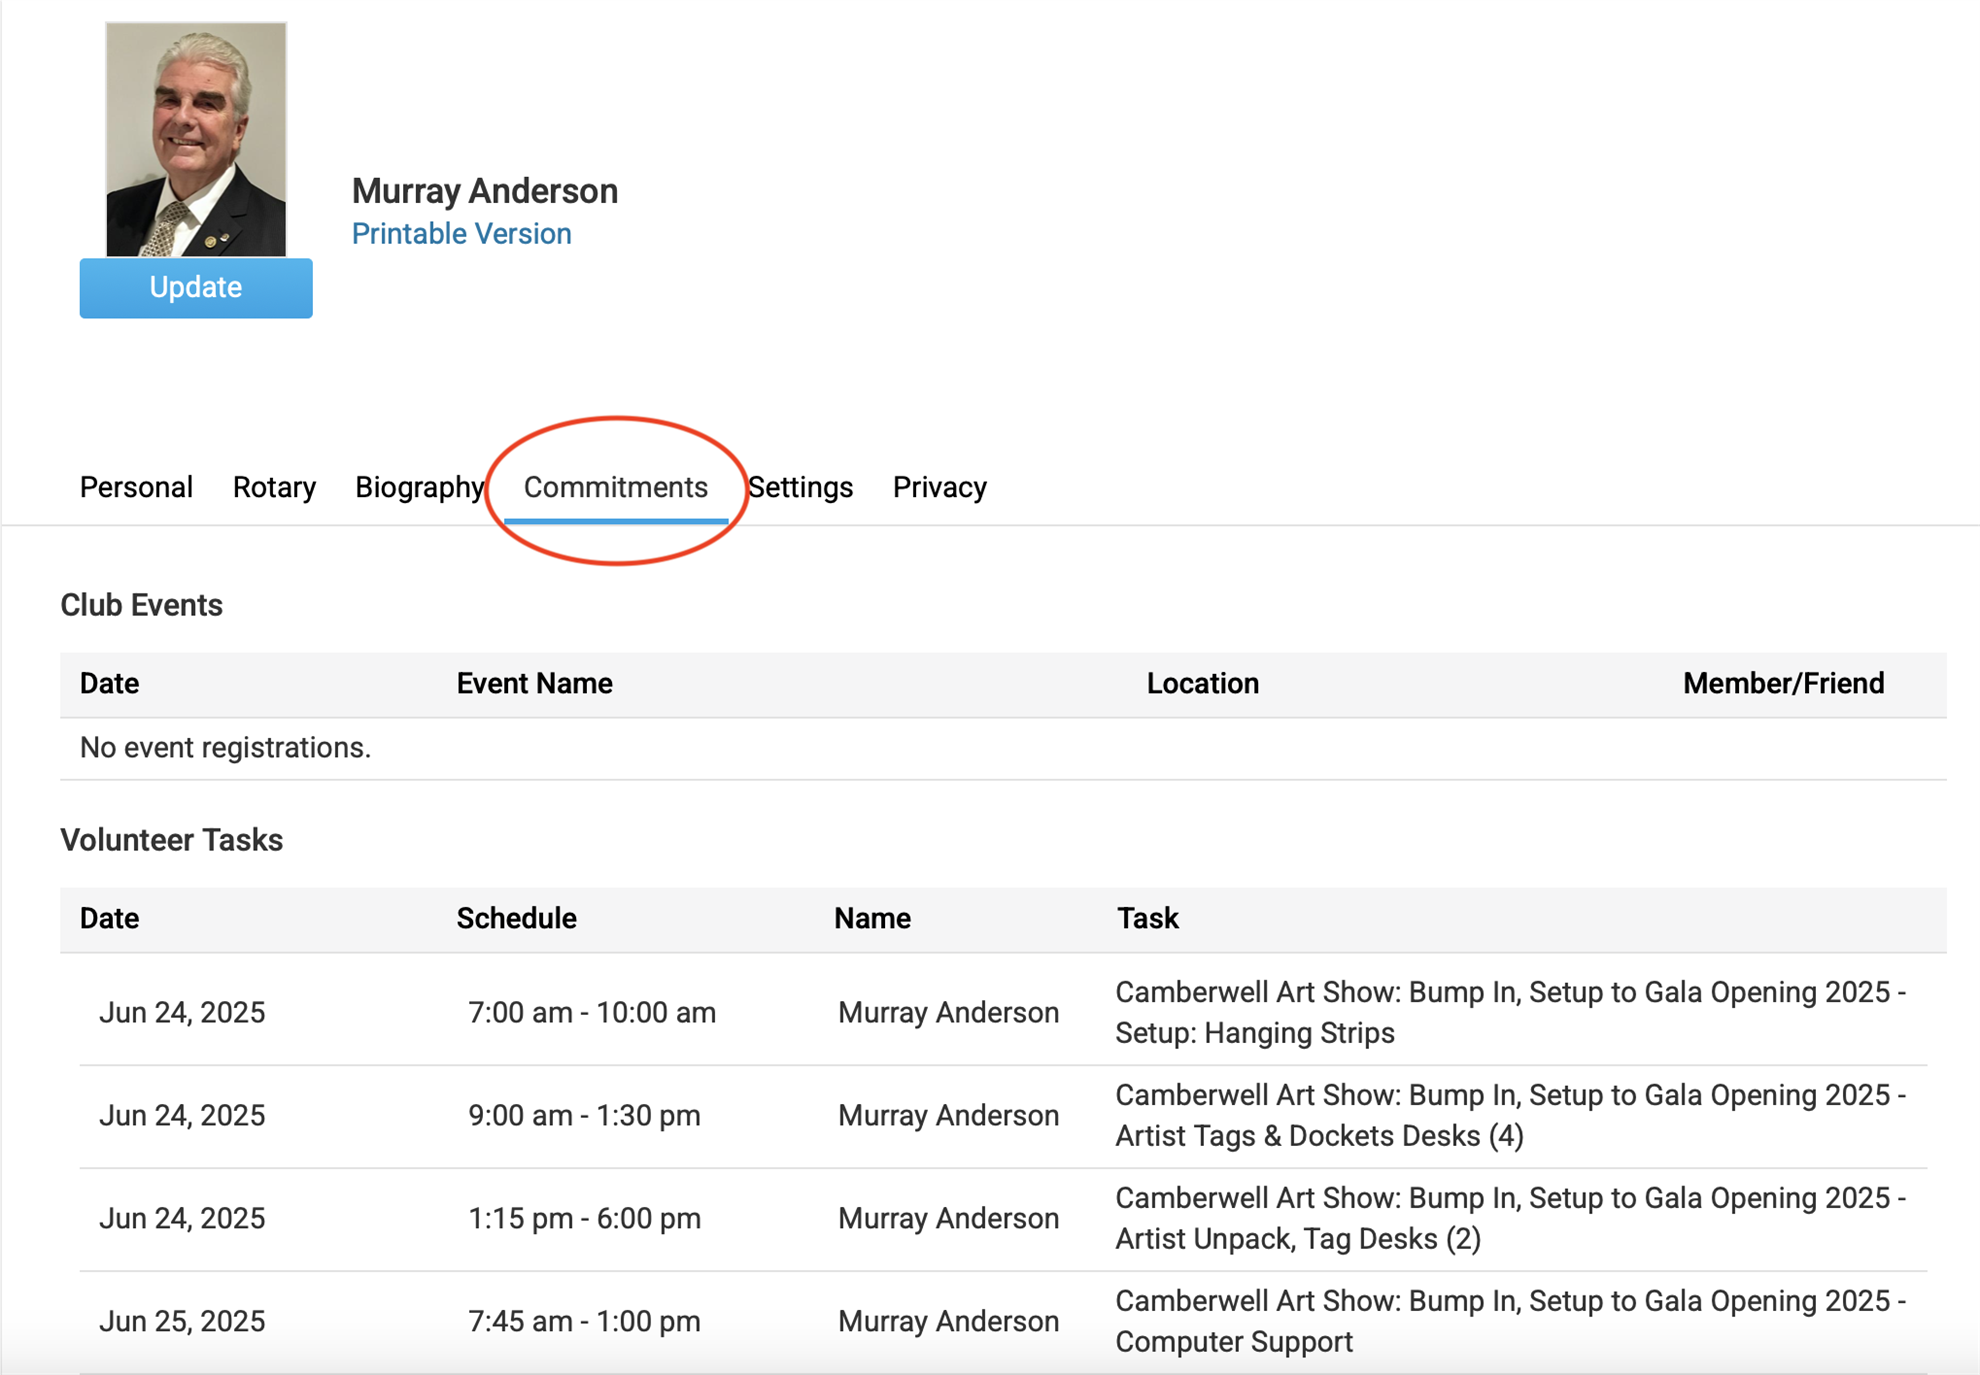Click the blue Update button
Viewport: 1980px width, 1375px height.
pyautogui.click(x=196, y=288)
